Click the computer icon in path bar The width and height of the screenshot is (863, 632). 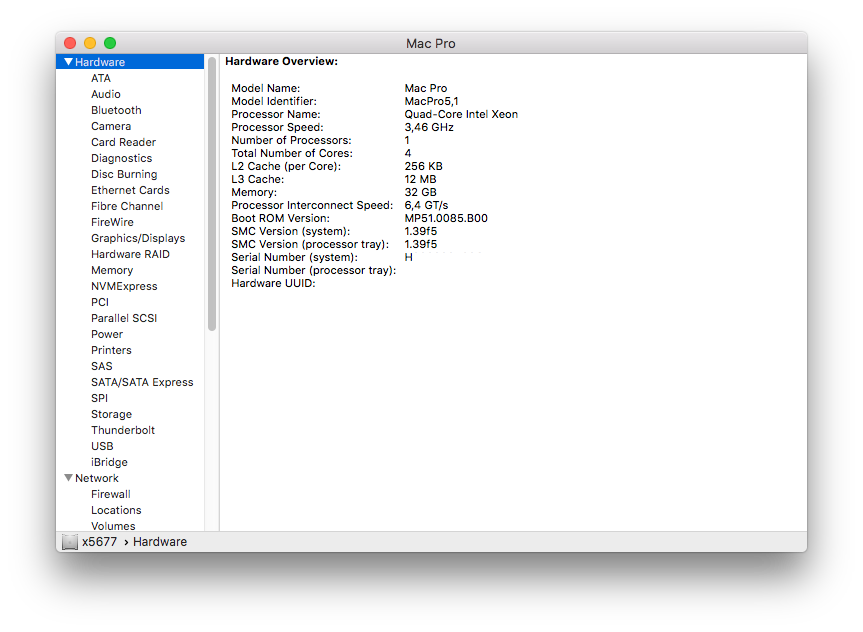click(x=70, y=542)
